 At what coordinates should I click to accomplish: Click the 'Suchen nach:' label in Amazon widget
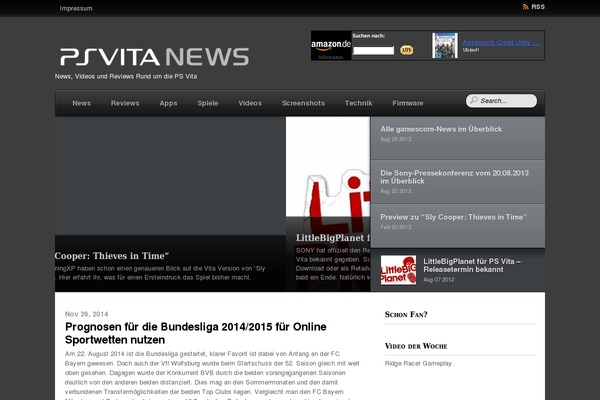(368, 36)
